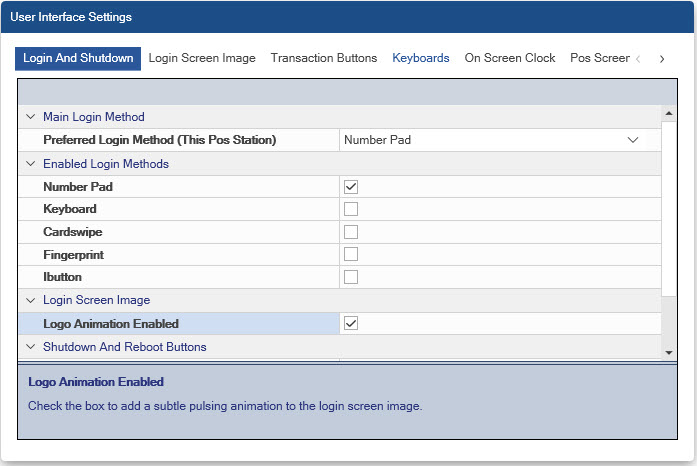697x466 pixels.
Task: Select the On Screen Clock tab
Action: coord(509,58)
